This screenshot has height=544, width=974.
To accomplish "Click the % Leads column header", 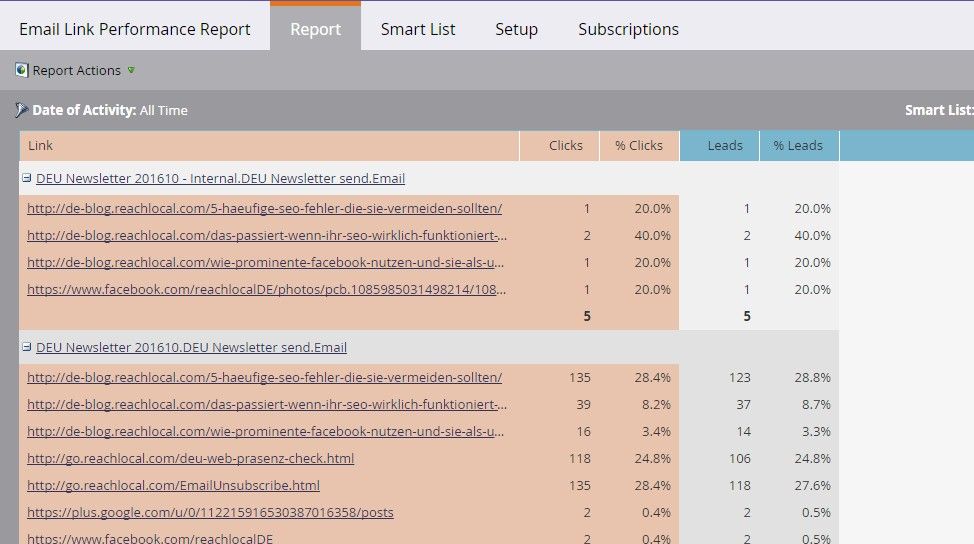I will coord(798,146).
